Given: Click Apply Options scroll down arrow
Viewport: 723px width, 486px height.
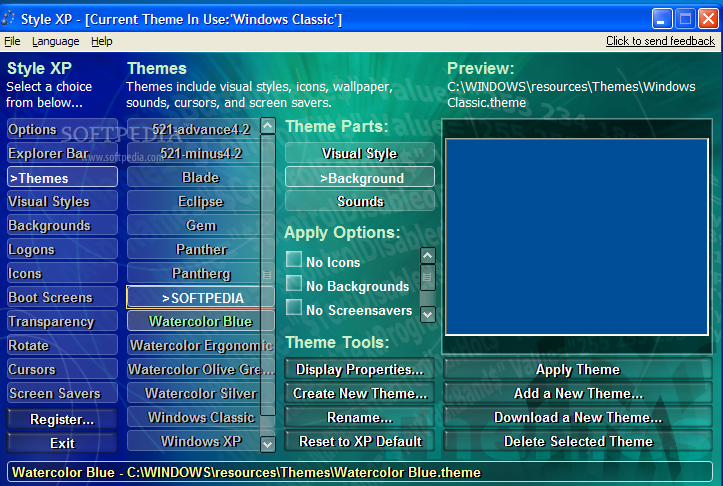Looking at the screenshot, I should pos(428,314).
